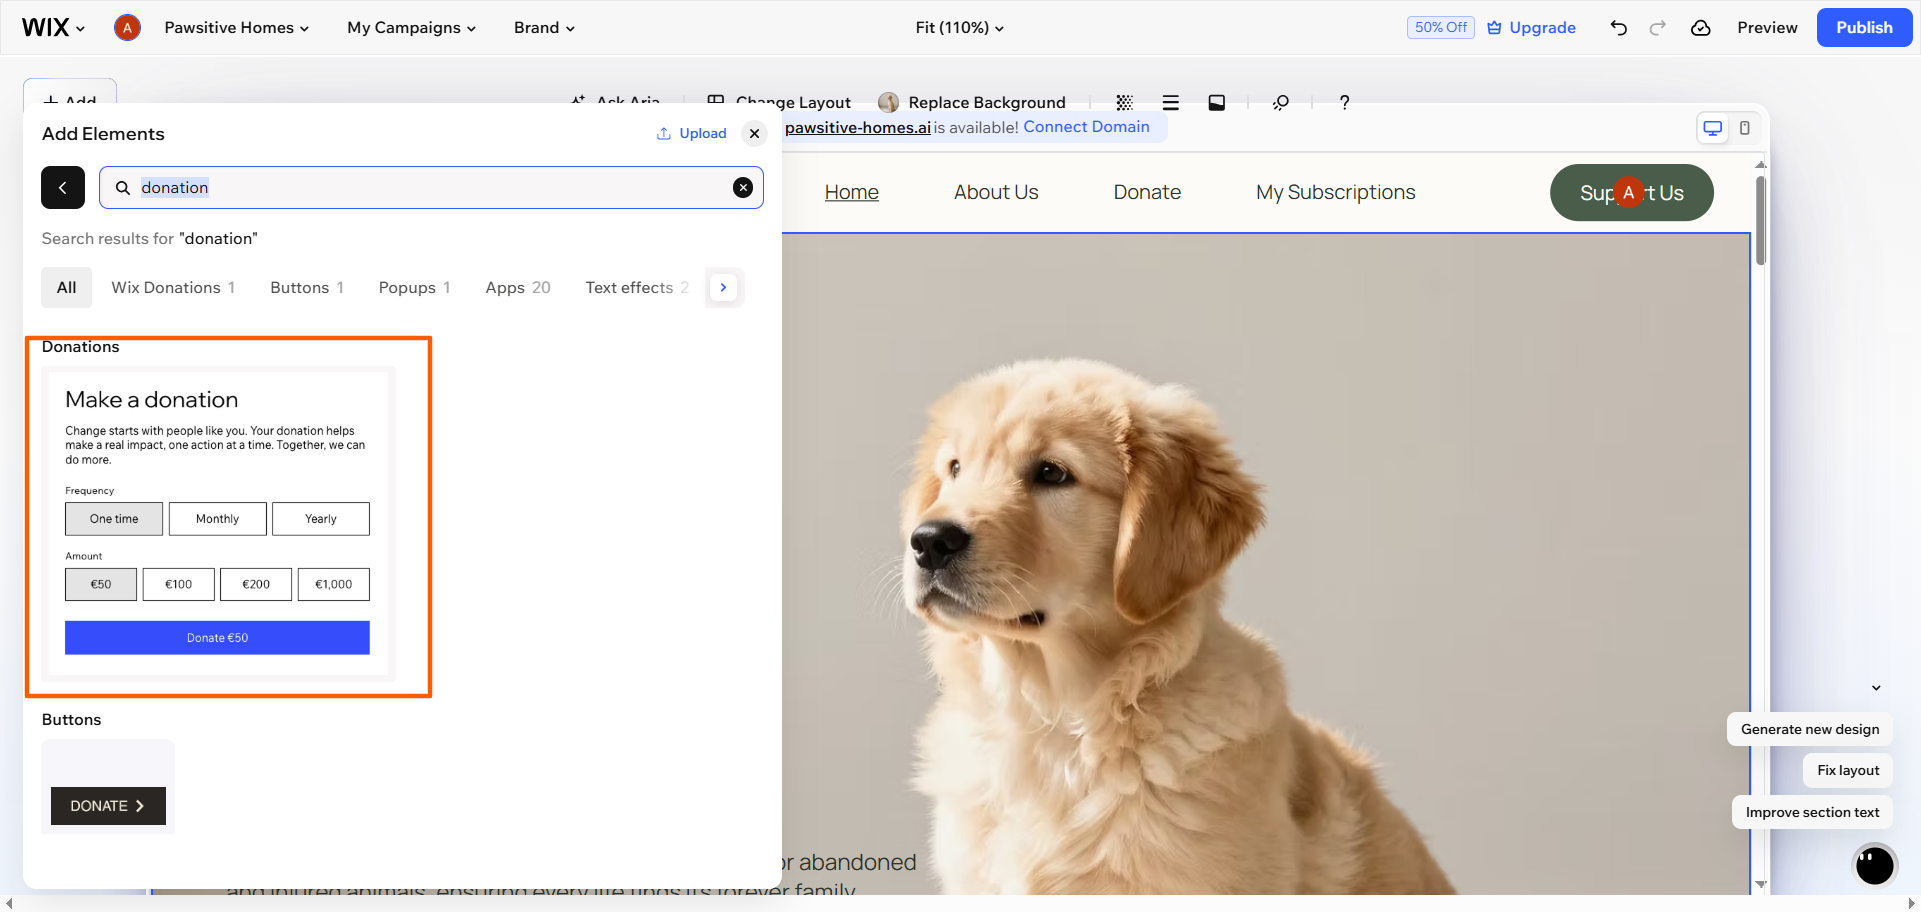Click Upload in Add Elements panel
This screenshot has width=1921, height=912.
click(692, 133)
